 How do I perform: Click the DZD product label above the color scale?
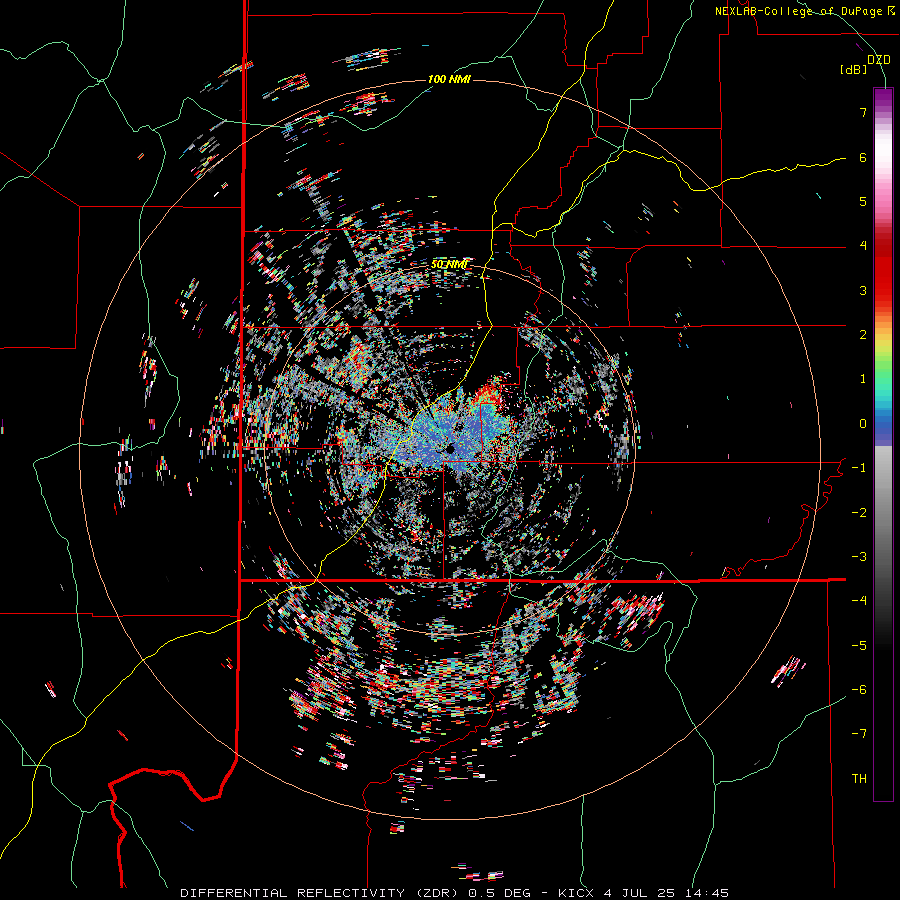click(x=878, y=60)
